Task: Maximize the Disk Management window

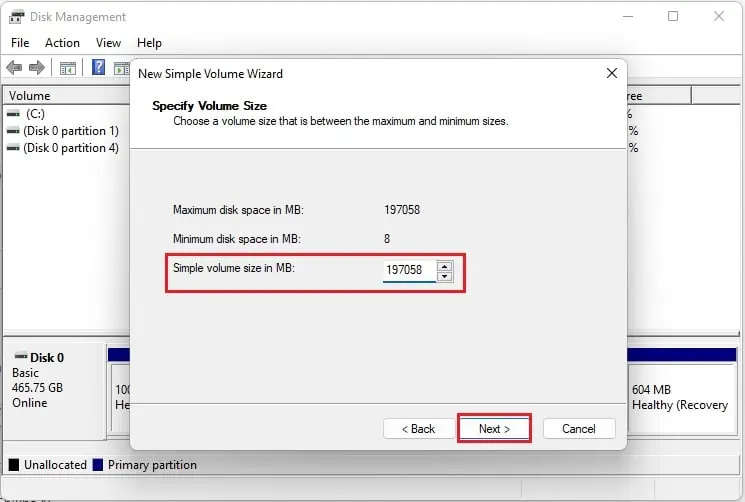Action: point(673,16)
